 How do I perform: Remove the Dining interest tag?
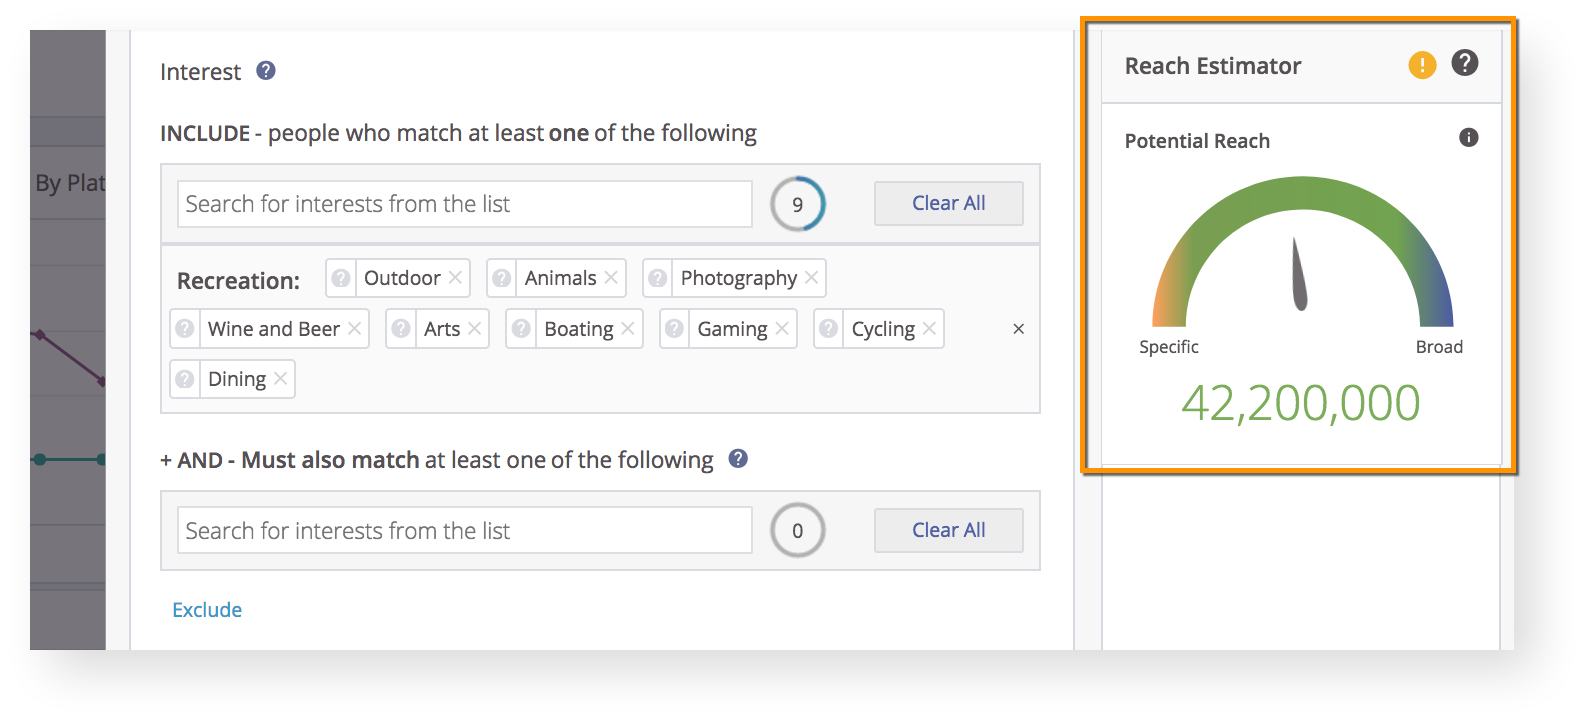(281, 379)
